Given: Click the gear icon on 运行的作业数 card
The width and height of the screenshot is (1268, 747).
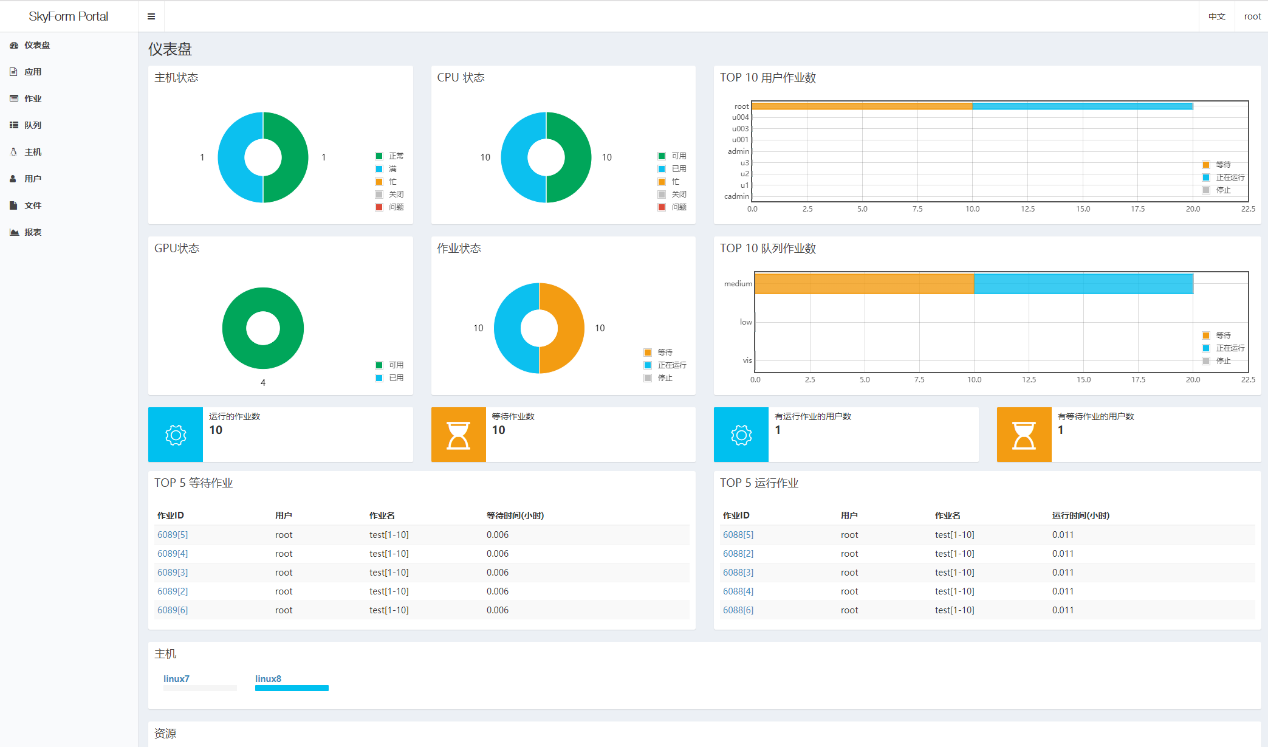Looking at the screenshot, I should click(175, 435).
